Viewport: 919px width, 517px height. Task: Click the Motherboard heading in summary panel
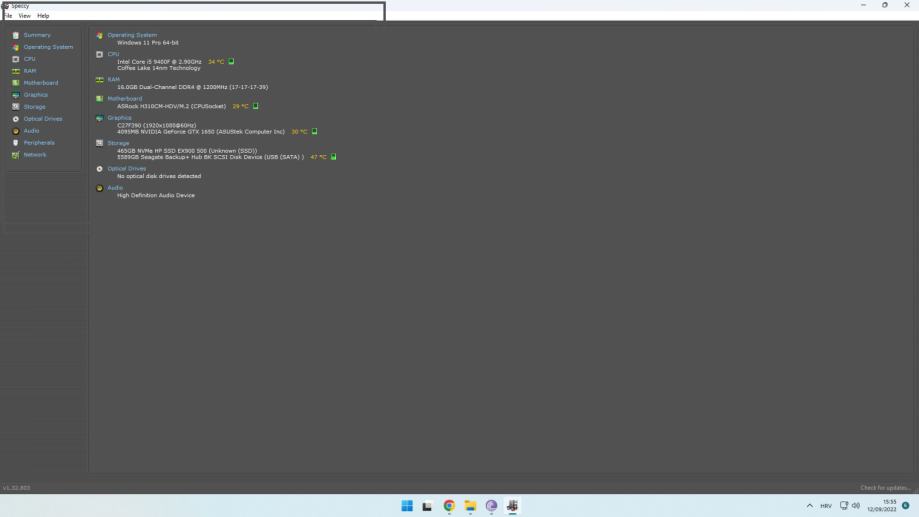(x=125, y=98)
